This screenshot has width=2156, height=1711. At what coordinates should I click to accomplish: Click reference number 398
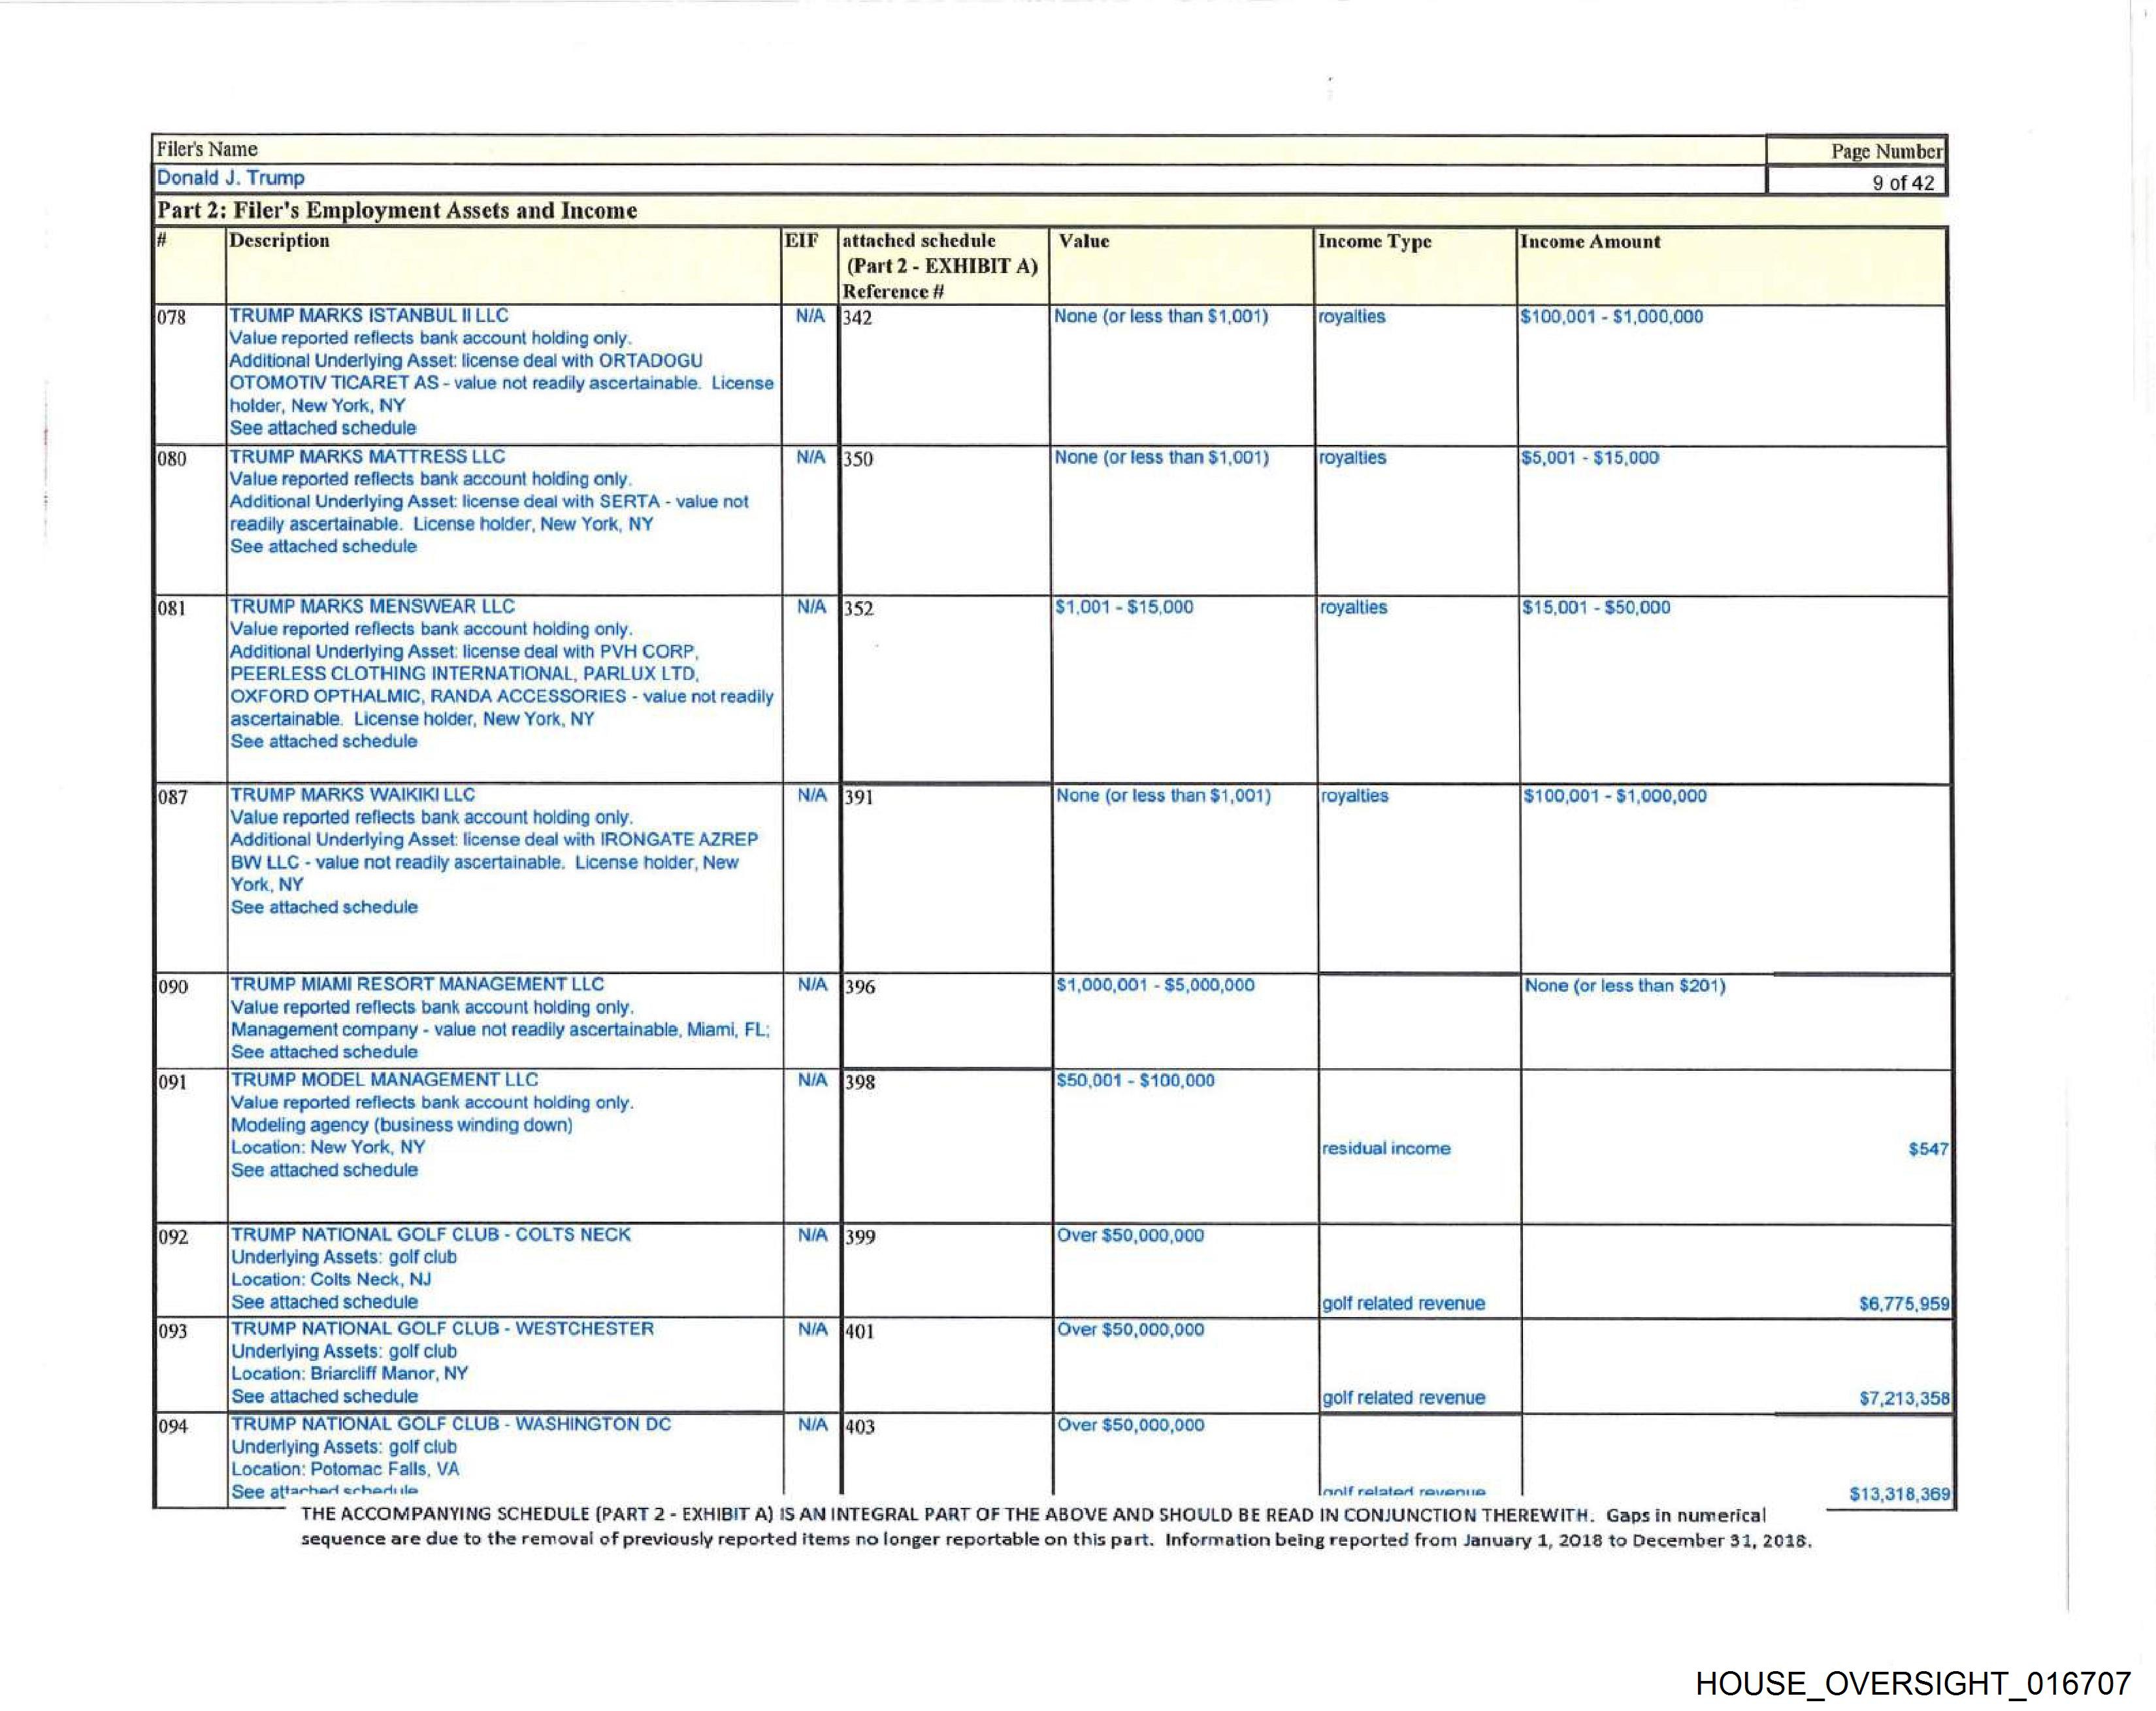[859, 1082]
